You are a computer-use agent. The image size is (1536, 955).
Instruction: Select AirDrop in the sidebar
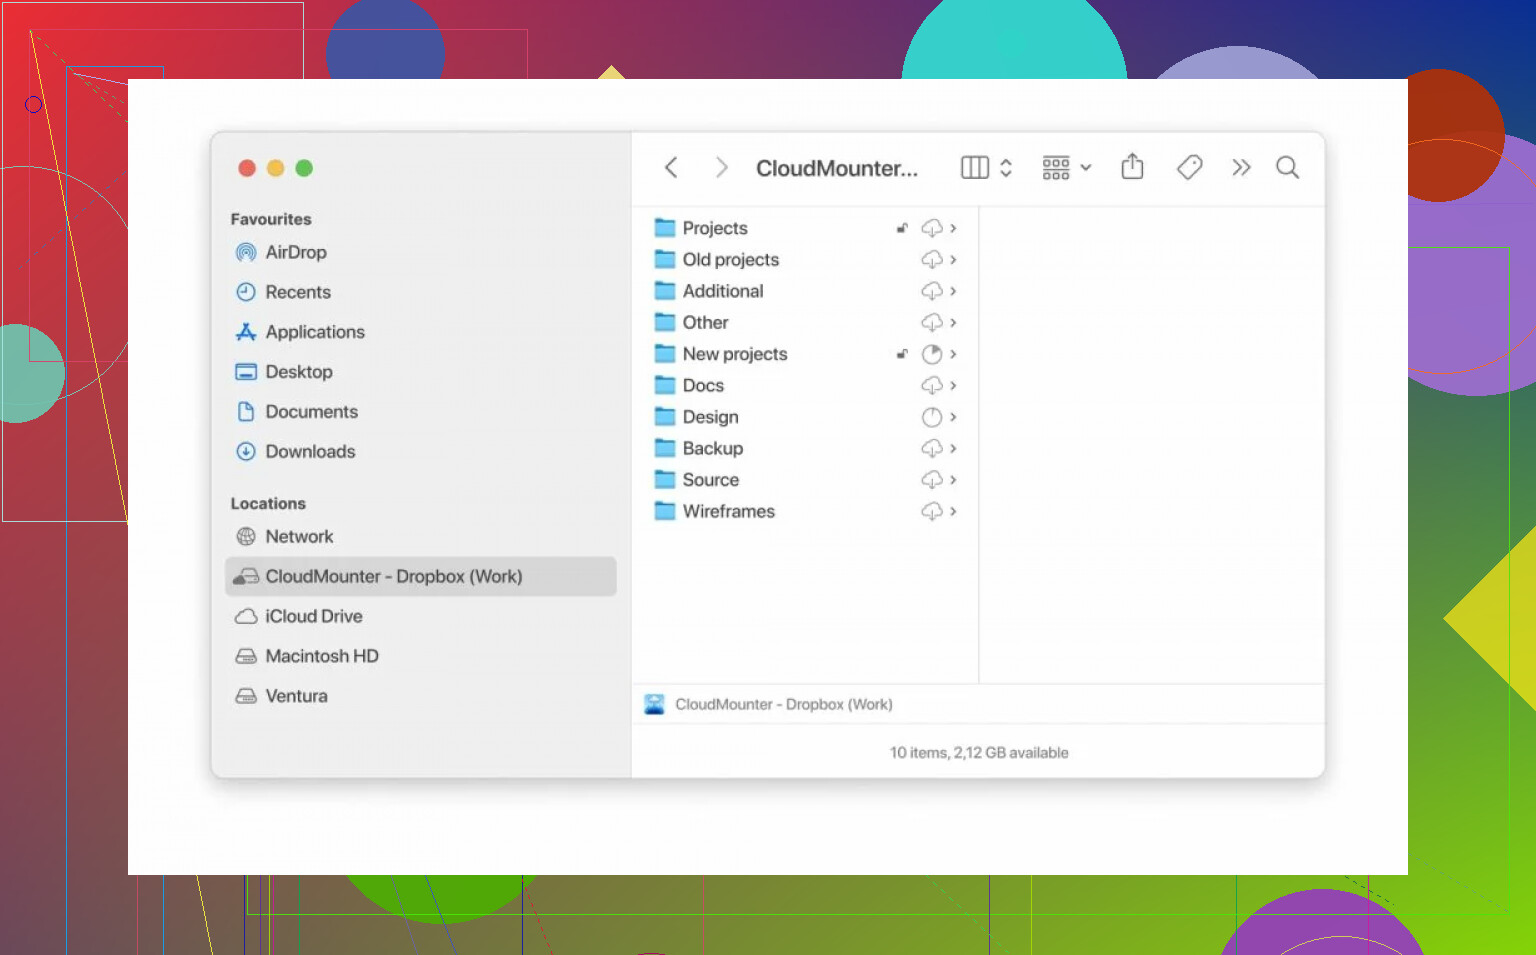[x=295, y=252]
